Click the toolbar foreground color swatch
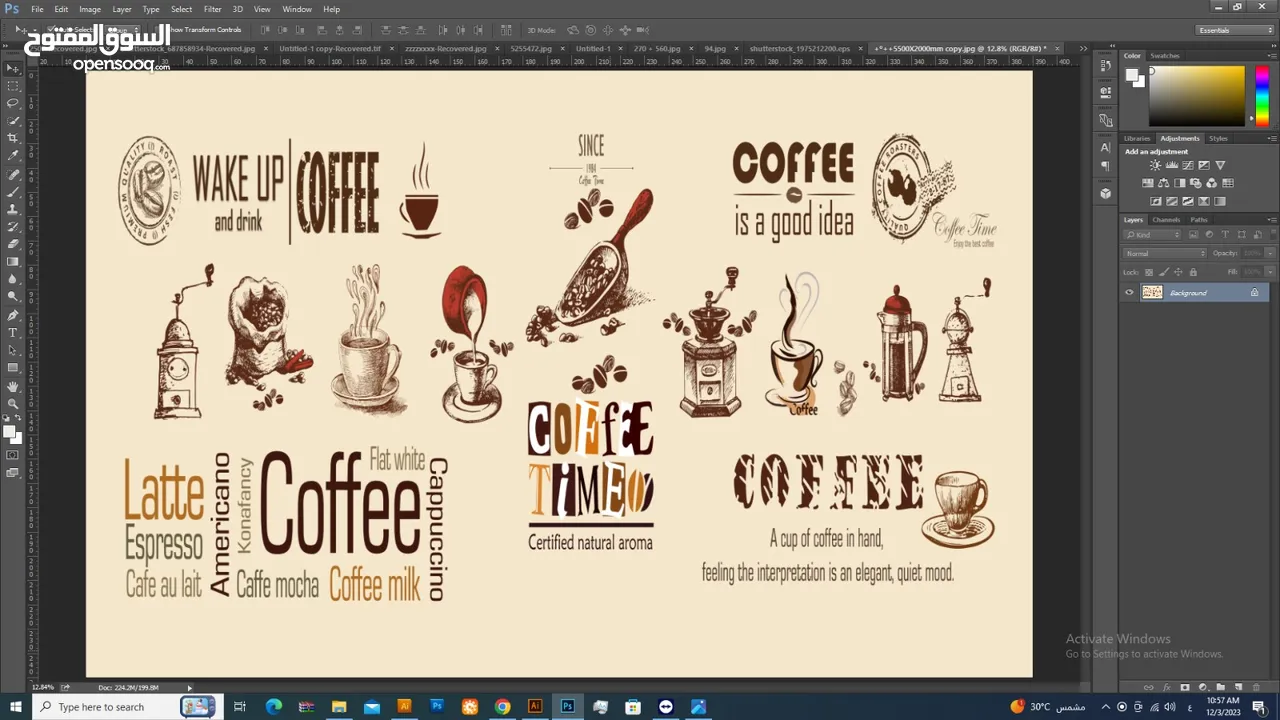 [x=8, y=432]
